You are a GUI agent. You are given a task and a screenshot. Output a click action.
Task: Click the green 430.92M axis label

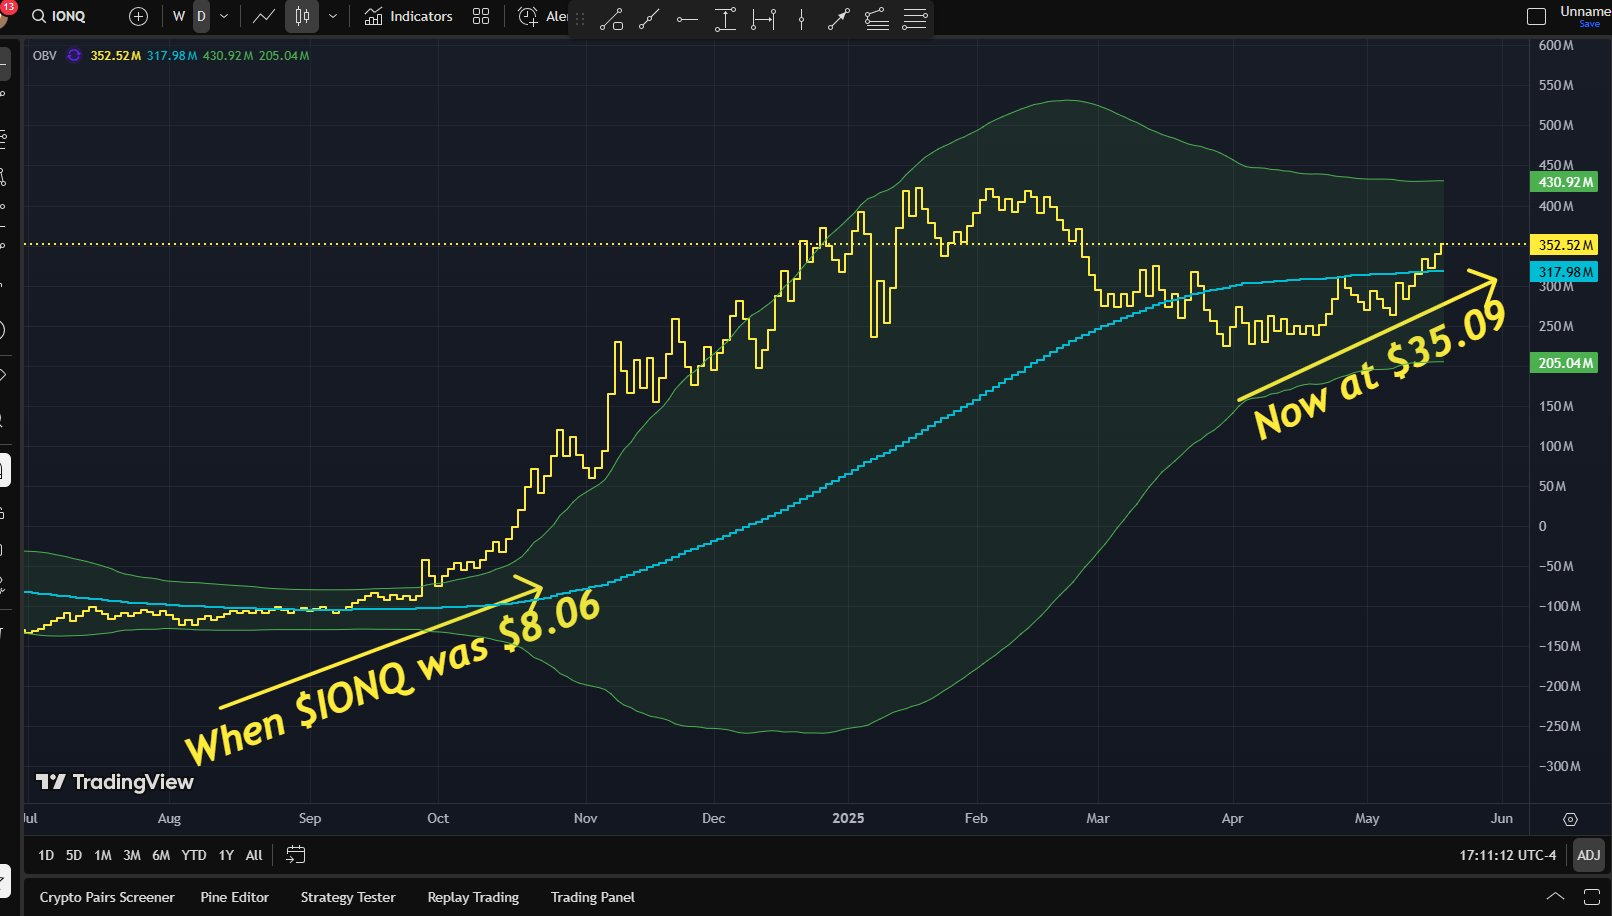coord(1565,182)
